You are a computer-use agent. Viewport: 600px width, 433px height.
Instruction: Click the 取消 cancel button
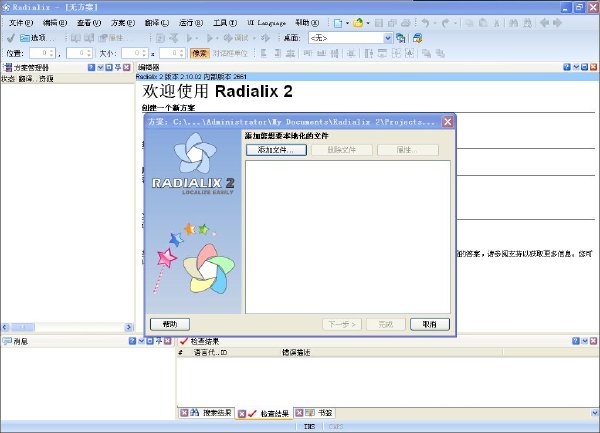pyautogui.click(x=429, y=324)
